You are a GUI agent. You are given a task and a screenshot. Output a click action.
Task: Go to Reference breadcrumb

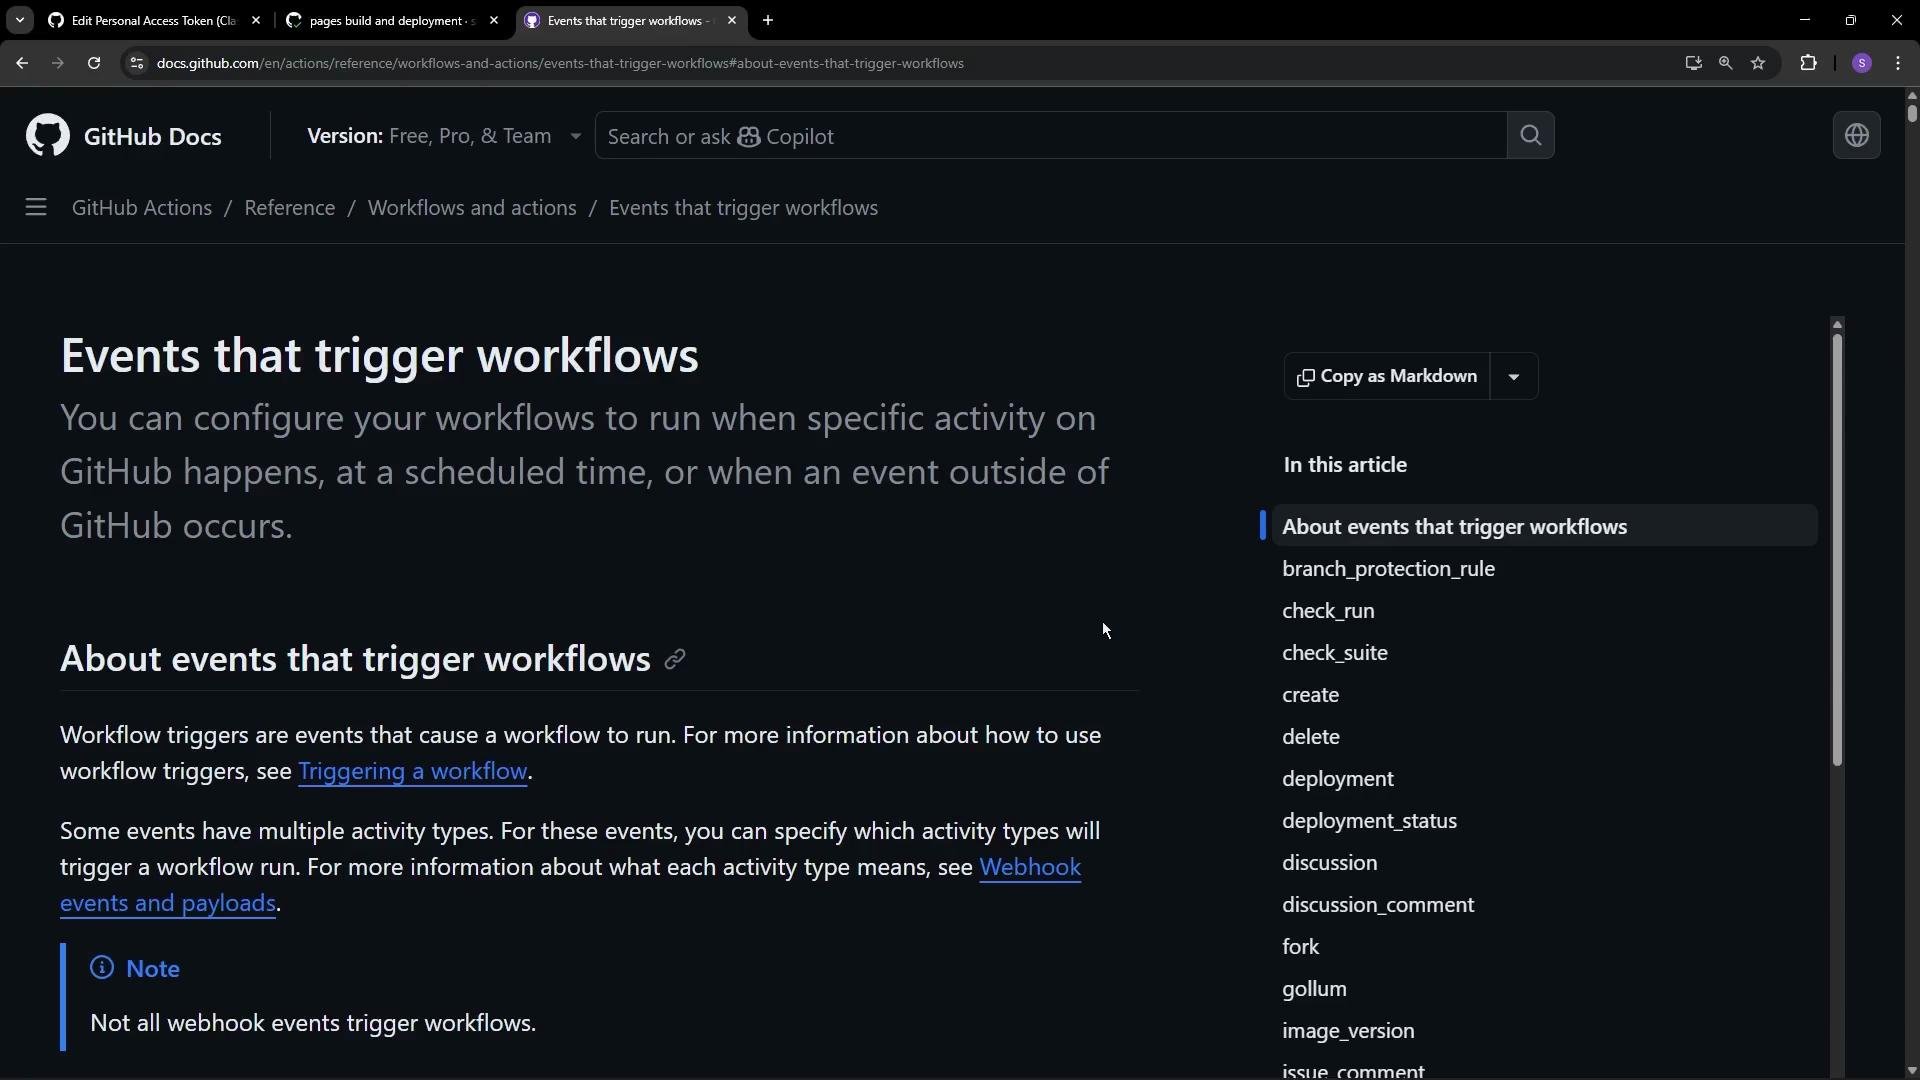(x=290, y=208)
